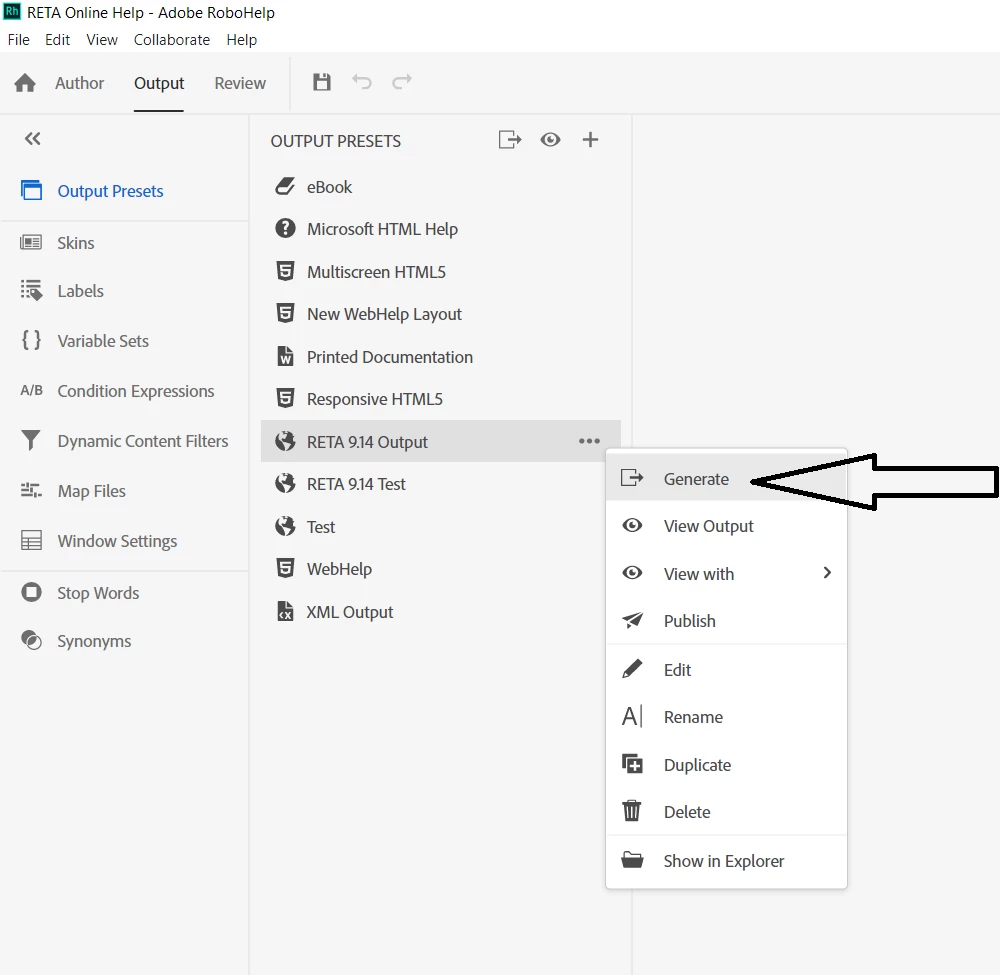Open the Output Presets sidebar panel
Image resolution: width=1000 pixels, height=975 pixels.
[124, 191]
